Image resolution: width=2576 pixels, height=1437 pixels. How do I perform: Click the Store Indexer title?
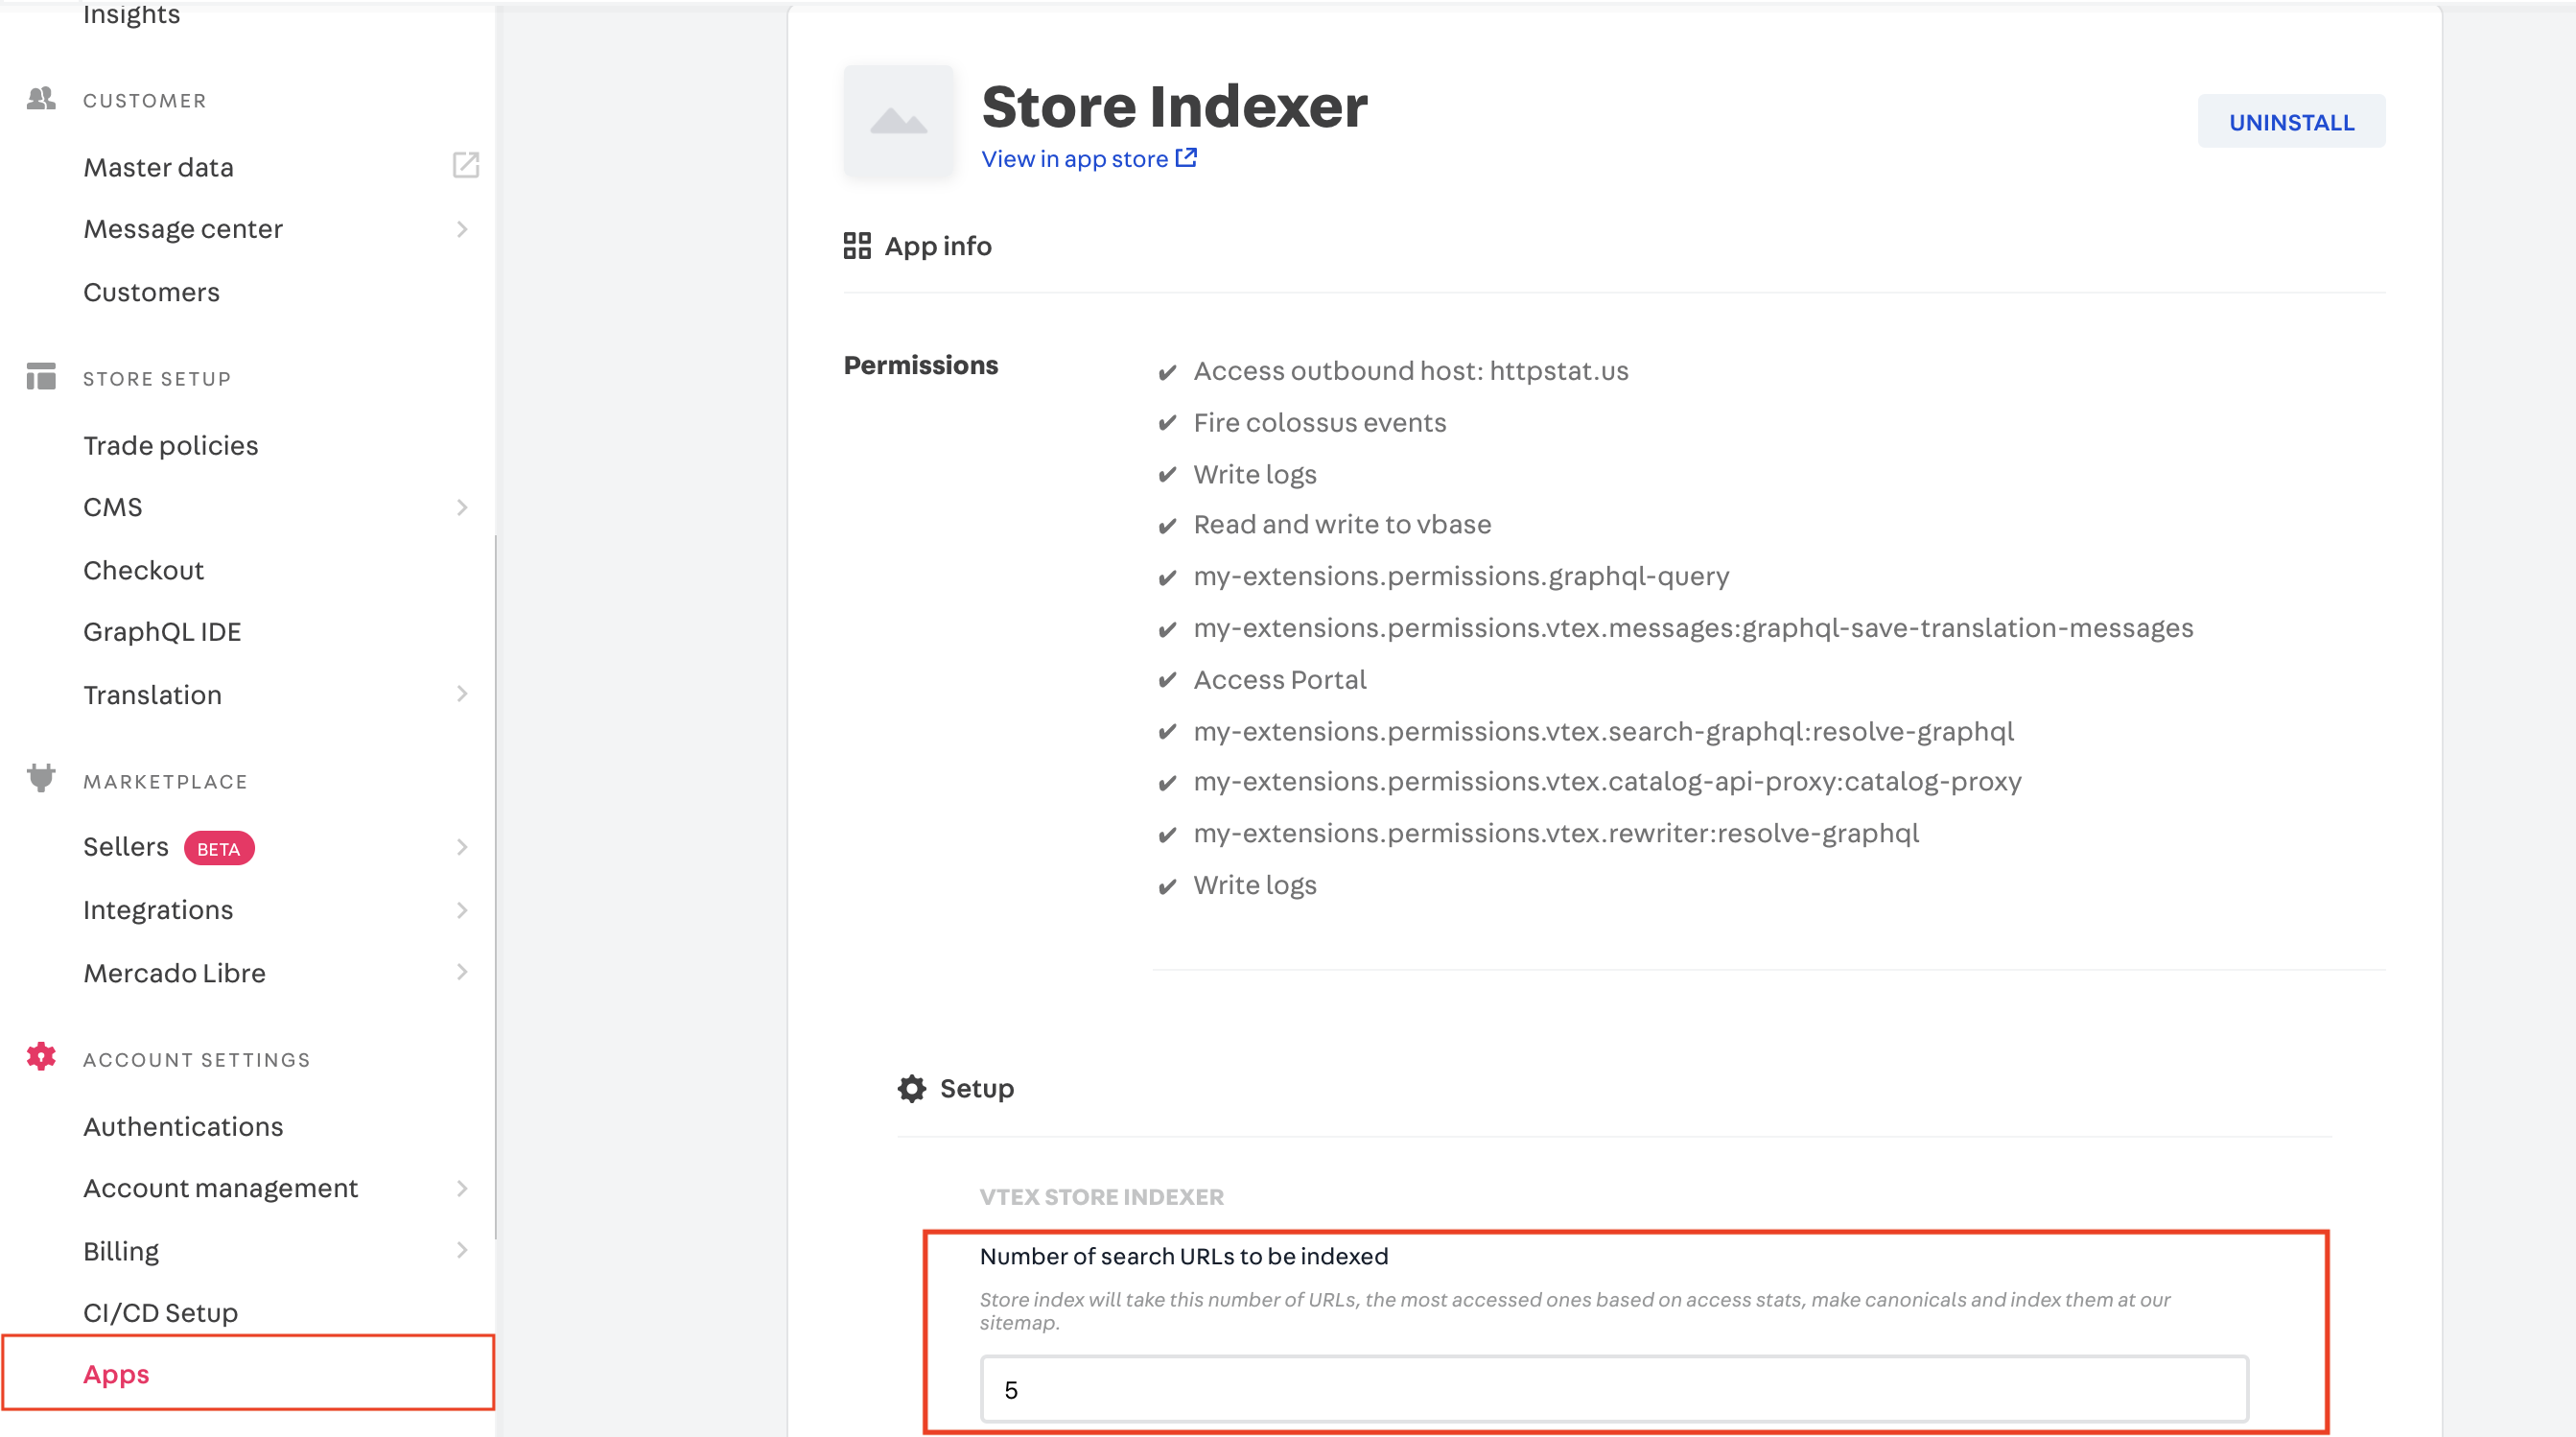pos(1175,106)
